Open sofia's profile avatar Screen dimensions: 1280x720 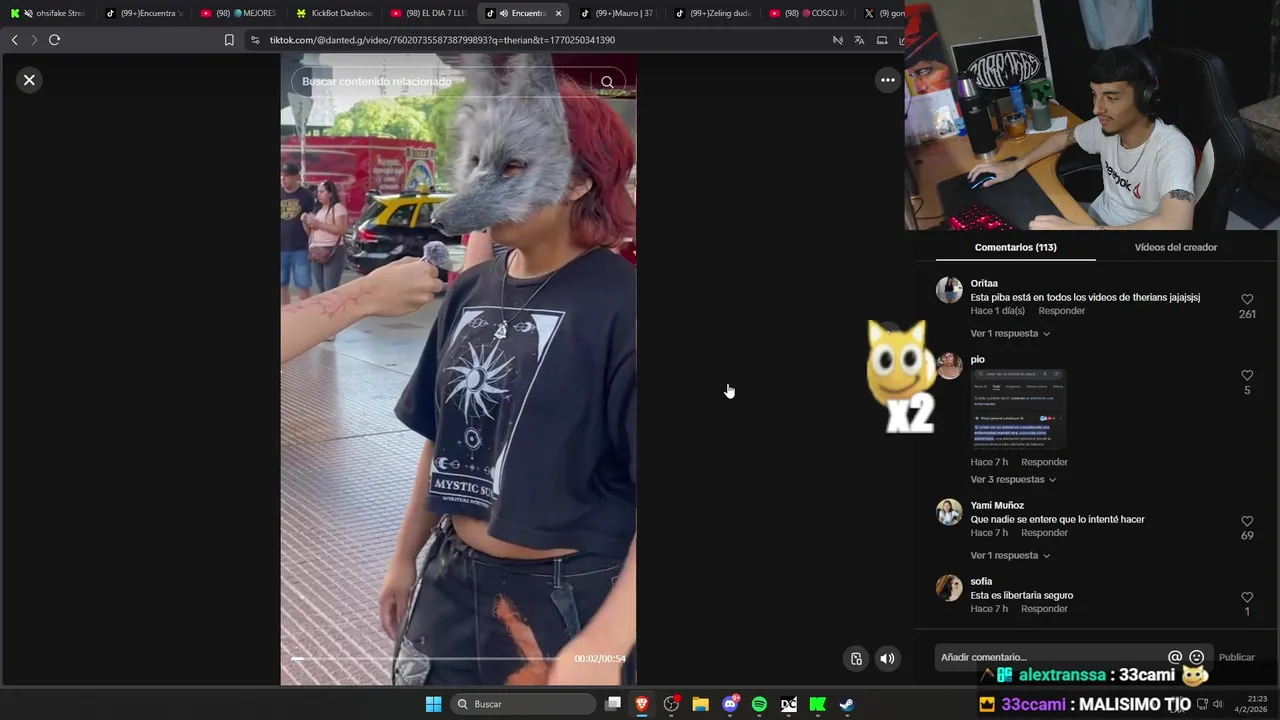coord(949,588)
